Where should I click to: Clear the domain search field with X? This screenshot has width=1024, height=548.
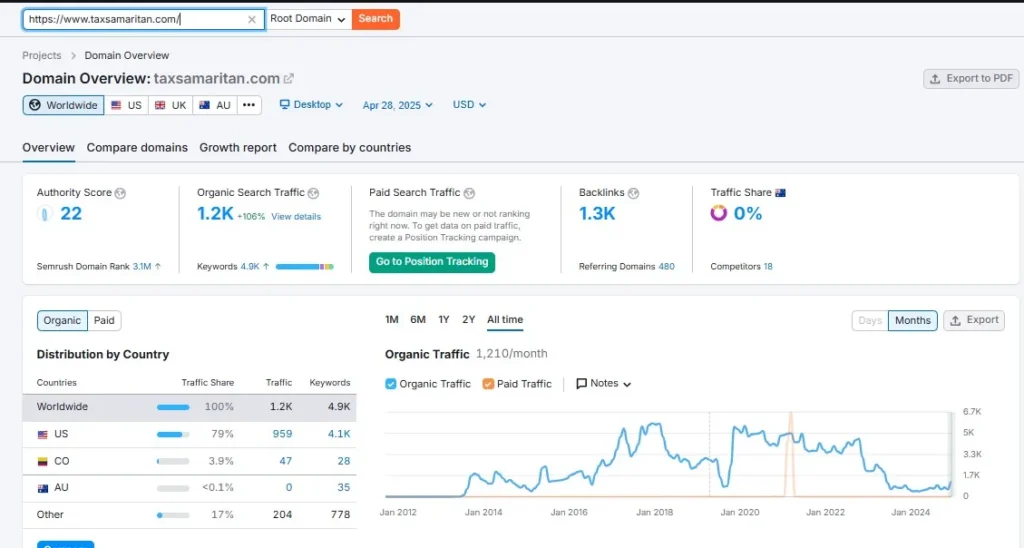tap(252, 19)
